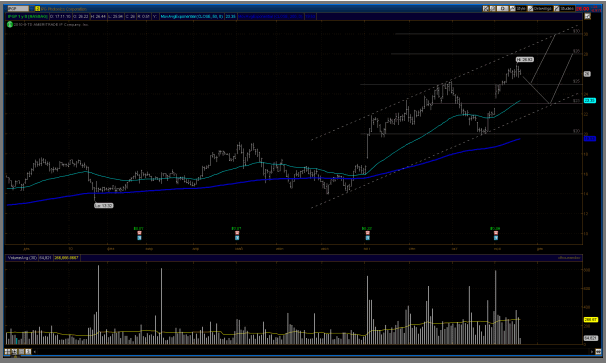
Task: Select the chart grid layout icon at bottom left
Action: 7,351
